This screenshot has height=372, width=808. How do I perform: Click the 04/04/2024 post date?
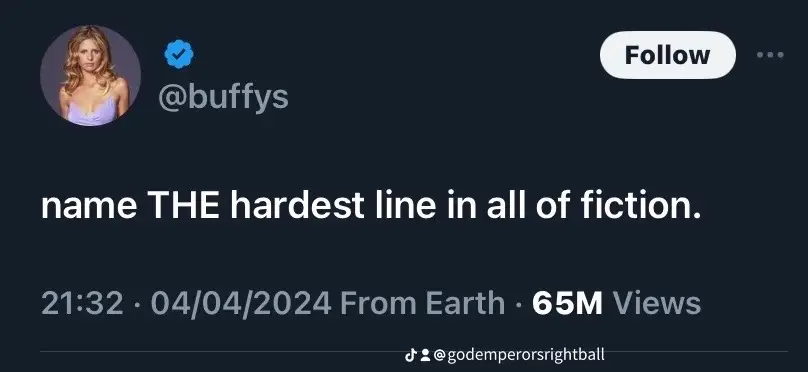(x=241, y=303)
